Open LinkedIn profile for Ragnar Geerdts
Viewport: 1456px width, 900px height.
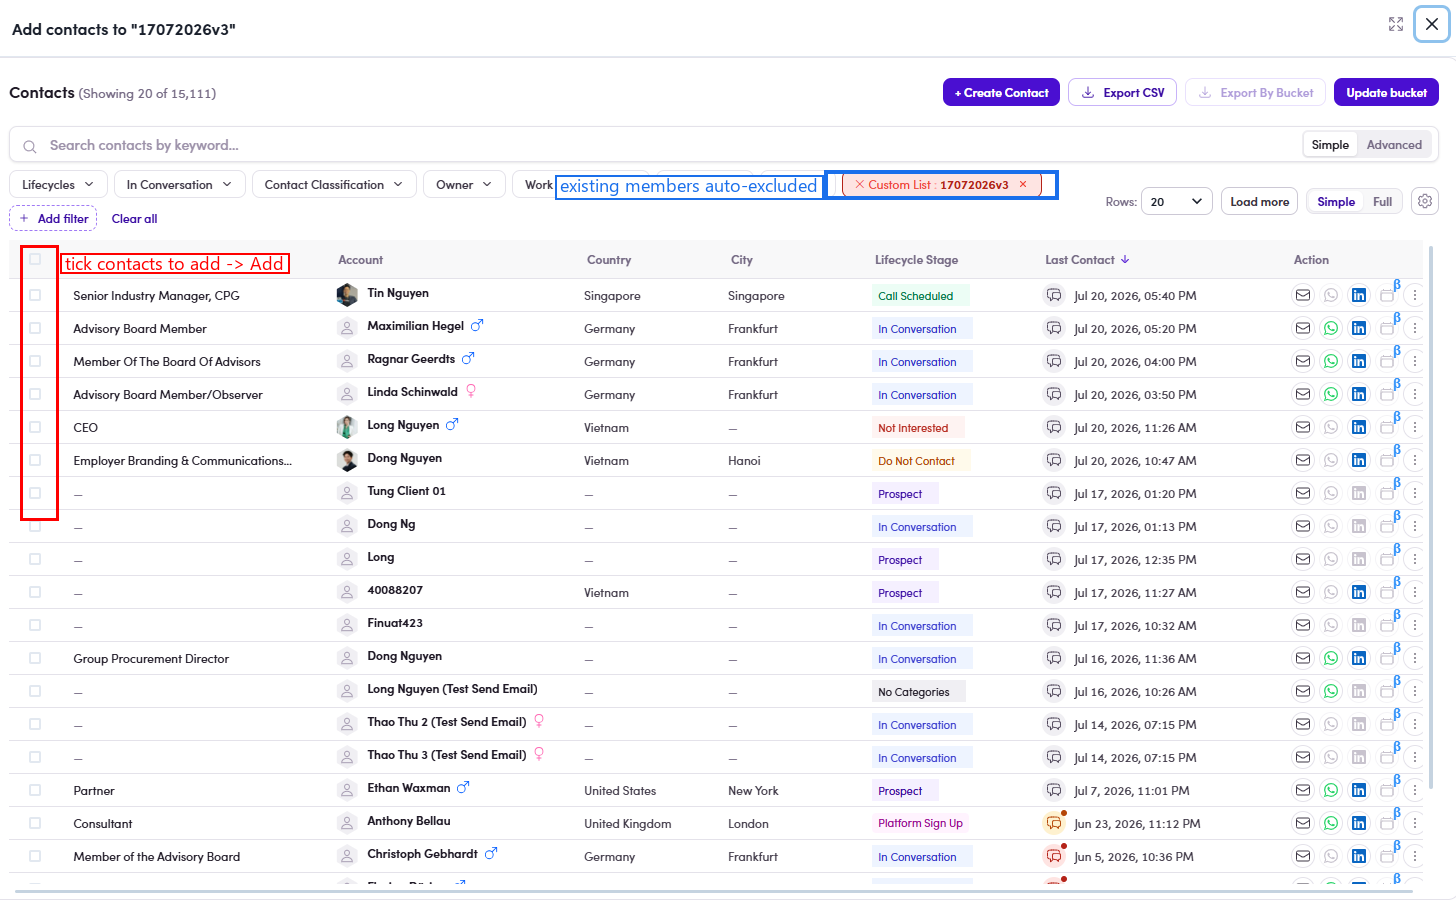click(x=1359, y=361)
